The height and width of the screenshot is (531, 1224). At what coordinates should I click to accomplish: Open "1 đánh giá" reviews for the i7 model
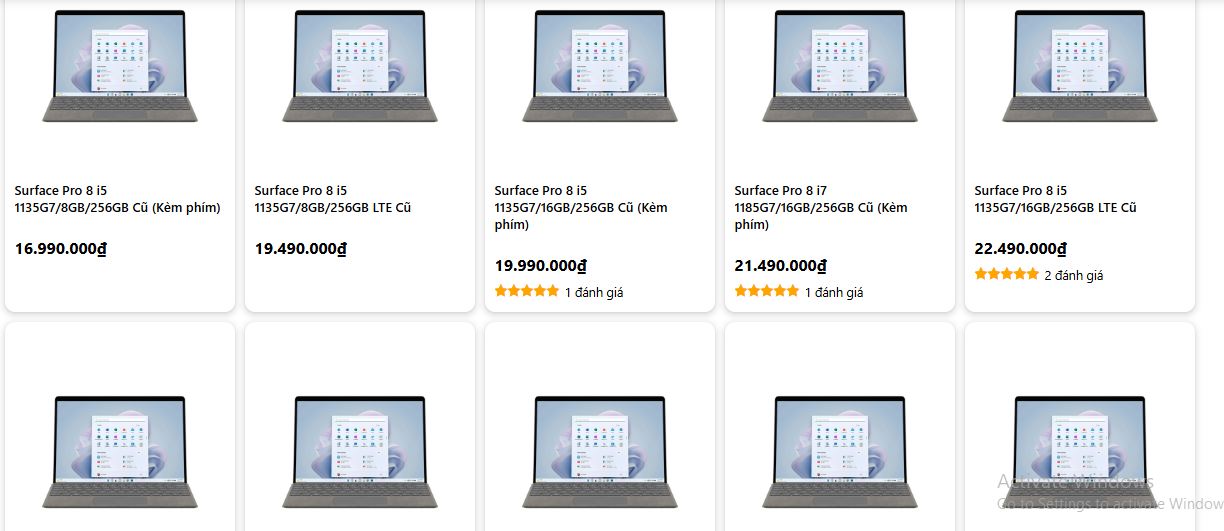(x=834, y=293)
